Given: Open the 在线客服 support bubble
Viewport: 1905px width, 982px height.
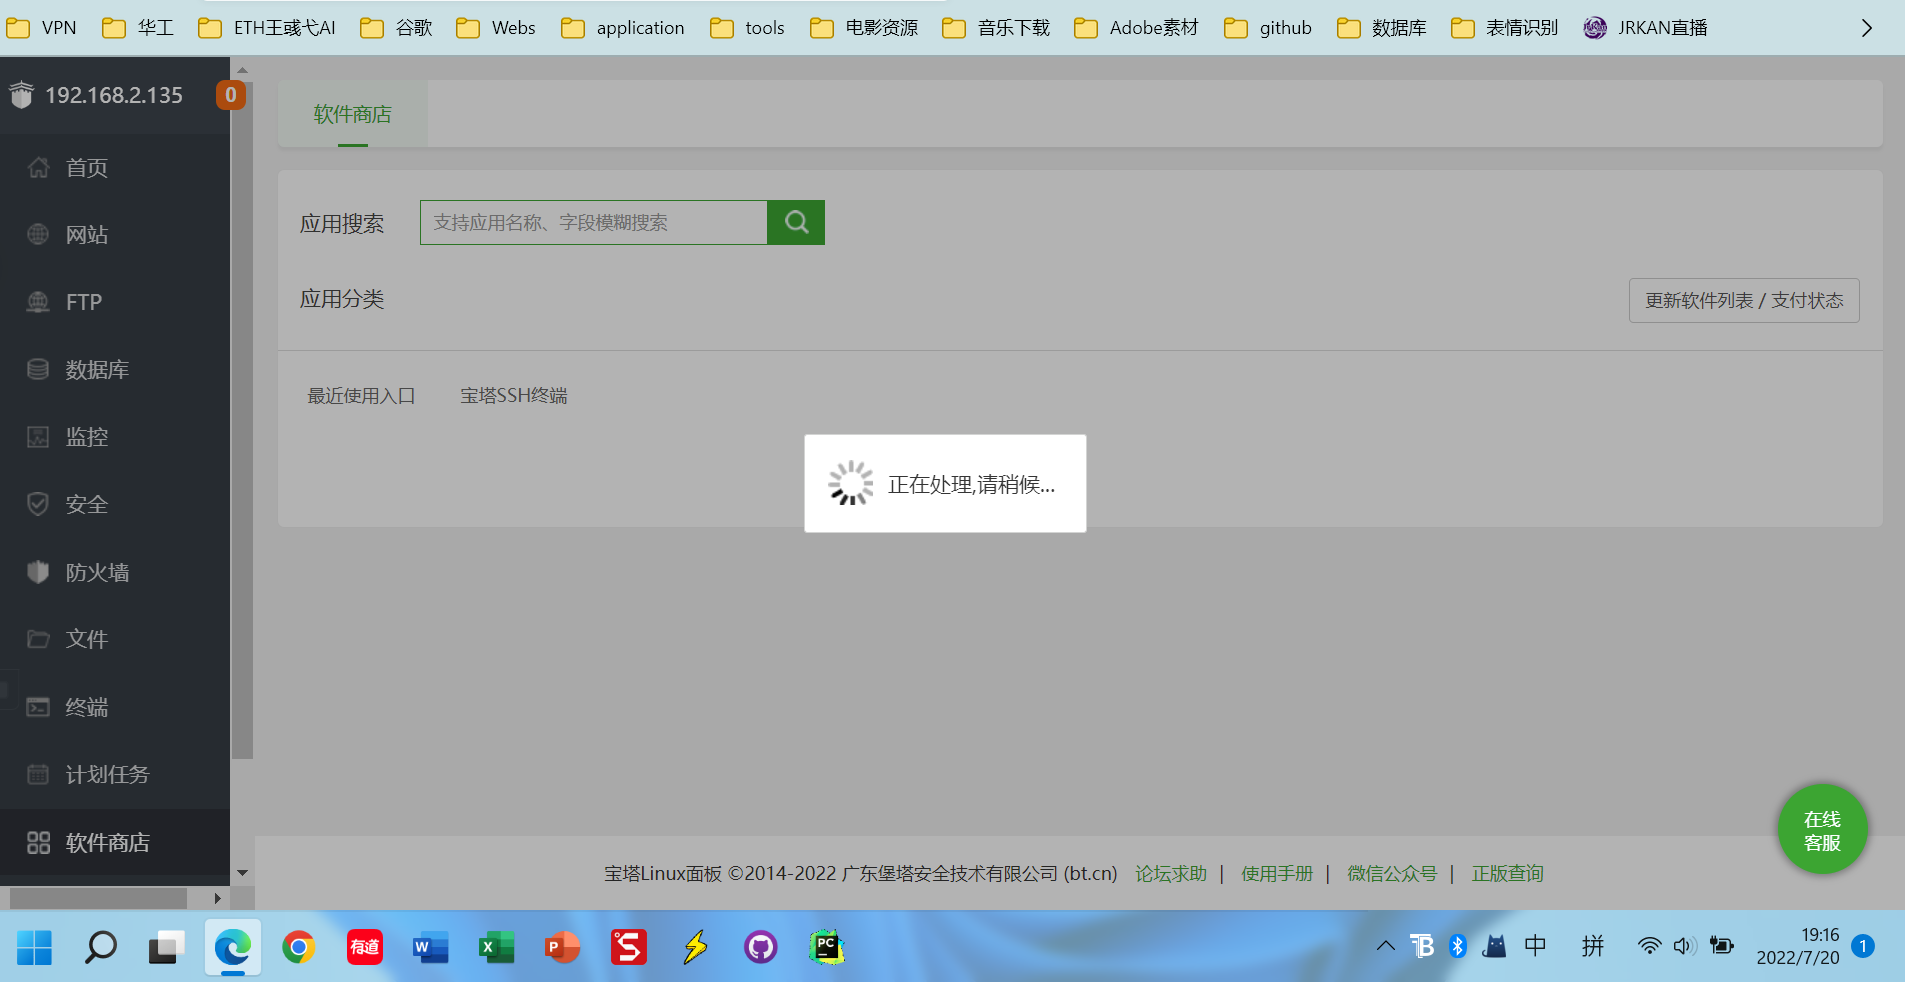Looking at the screenshot, I should pos(1820,829).
